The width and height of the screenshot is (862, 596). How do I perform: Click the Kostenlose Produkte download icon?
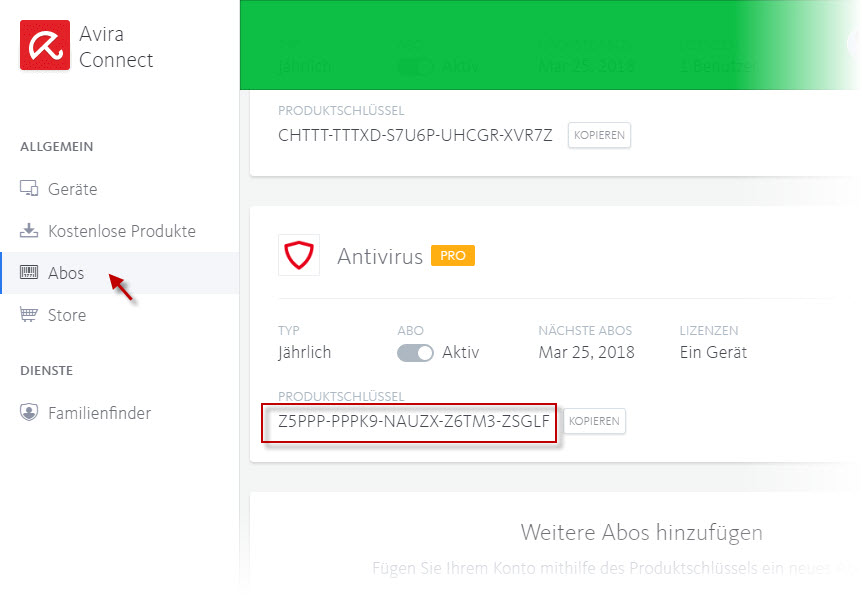pos(29,230)
